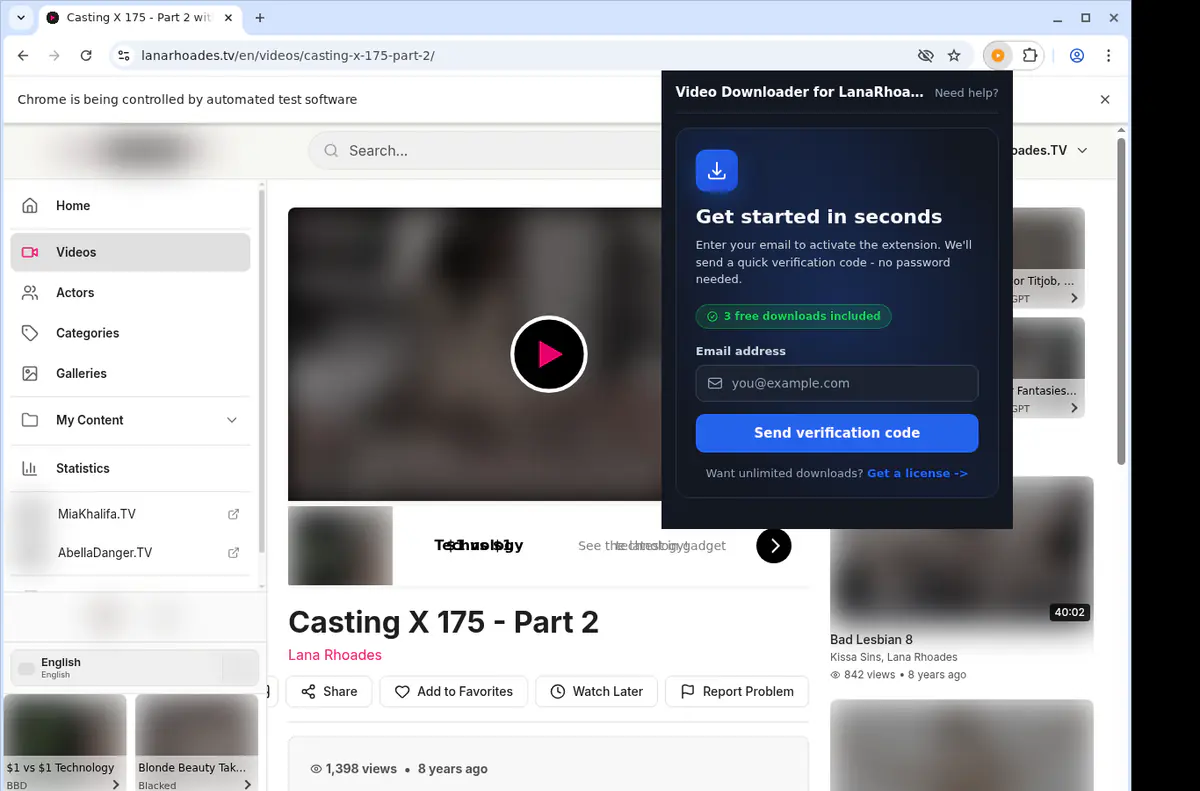The image size is (1200, 791).
Task: Click the Watch Later button
Action: click(596, 691)
